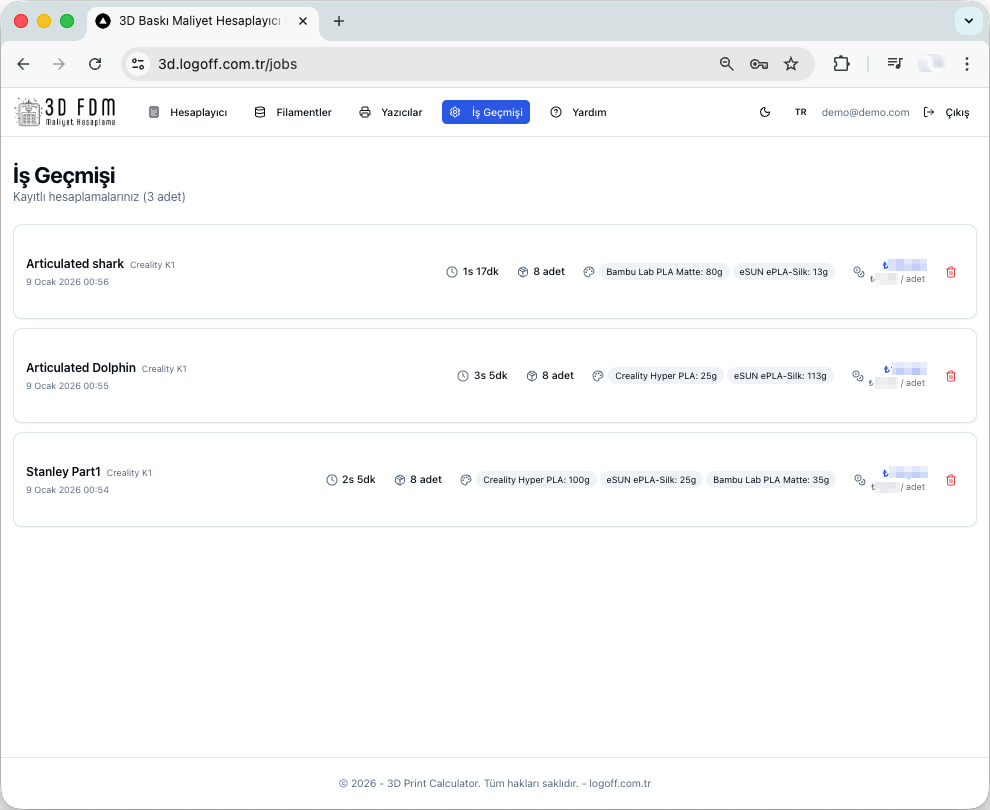Reload the page in browser
The image size is (990, 810).
tap(95, 64)
